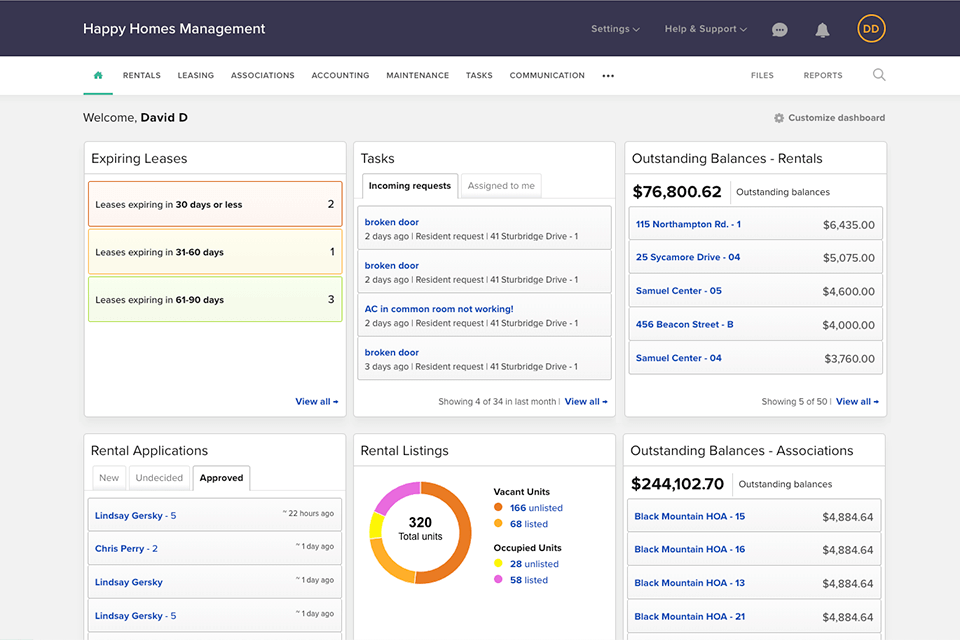The width and height of the screenshot is (960, 640).
Task: Select the Undecided applications tab
Action: coord(159,478)
